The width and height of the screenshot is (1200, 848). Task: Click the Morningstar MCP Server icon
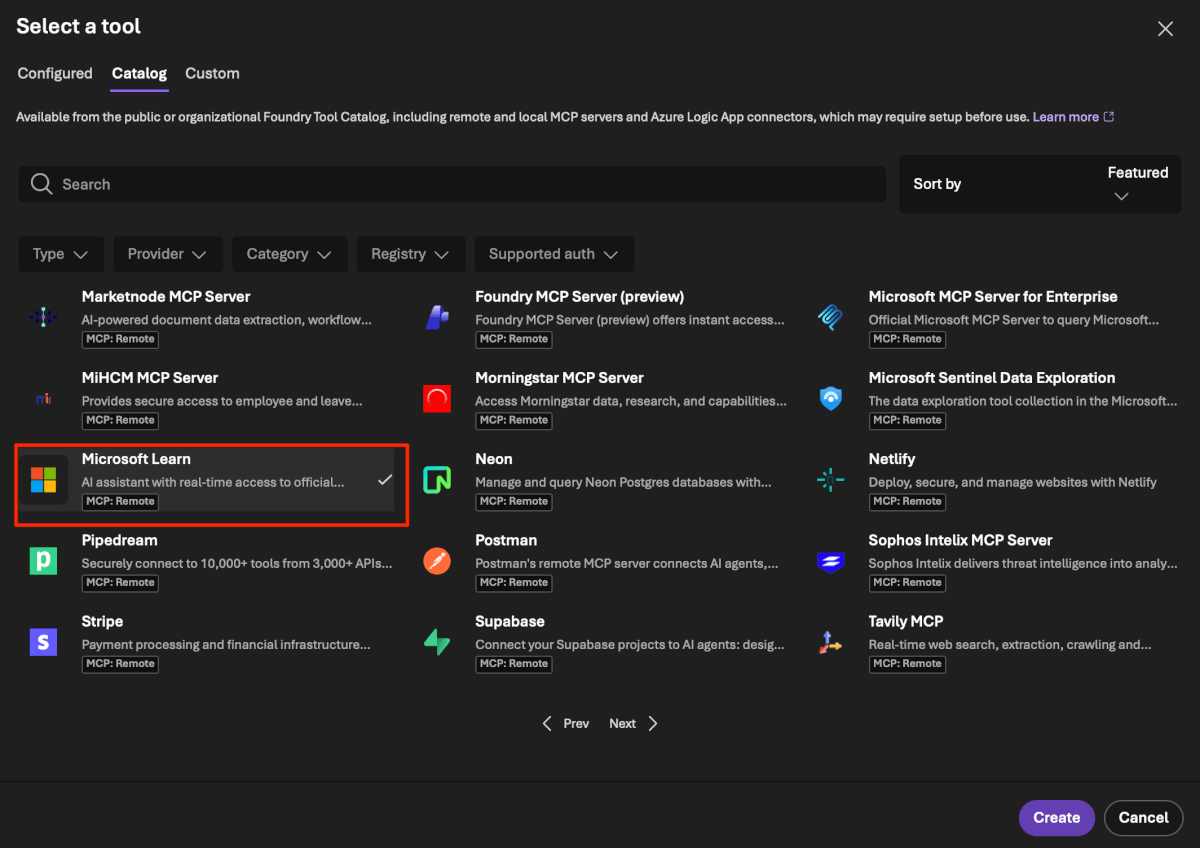(x=437, y=399)
